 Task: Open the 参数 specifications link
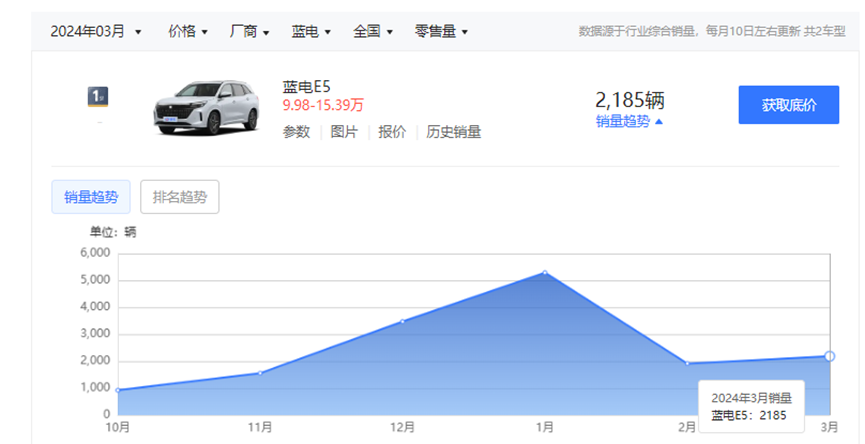pos(296,131)
